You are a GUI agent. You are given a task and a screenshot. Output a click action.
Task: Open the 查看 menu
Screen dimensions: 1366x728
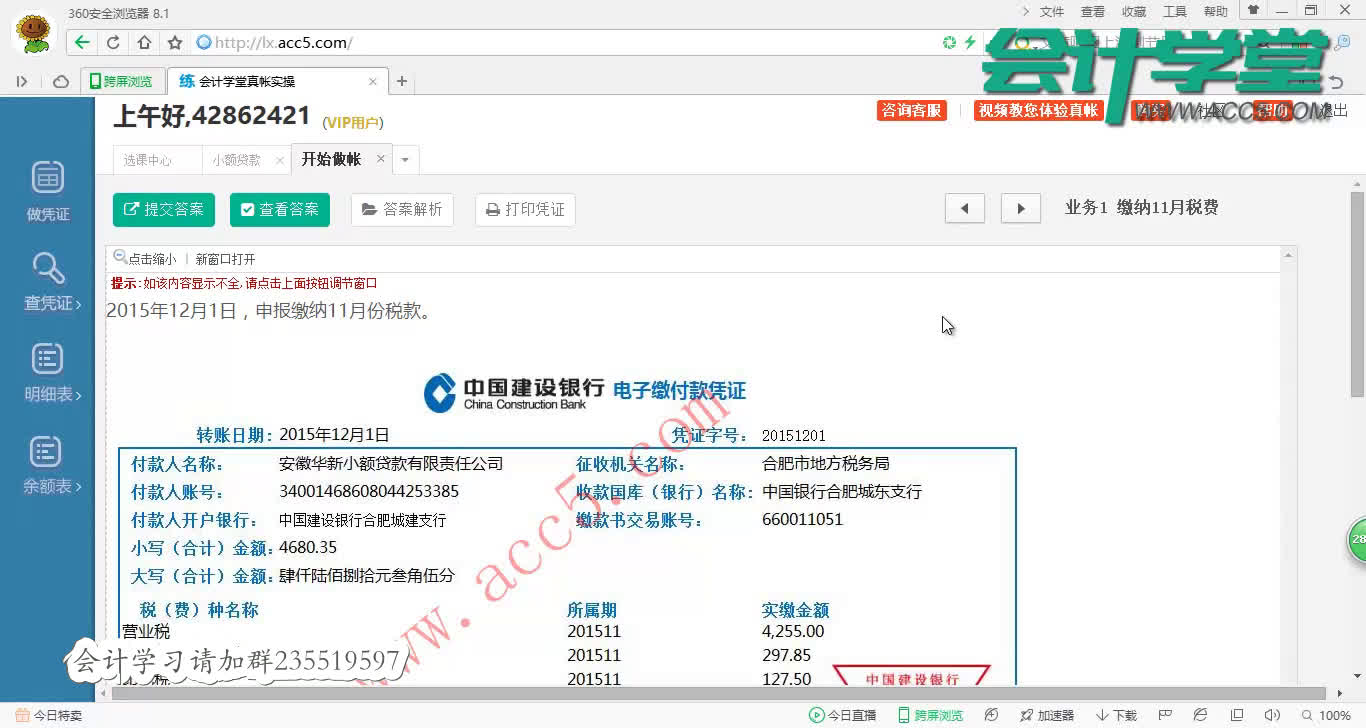coord(1093,12)
